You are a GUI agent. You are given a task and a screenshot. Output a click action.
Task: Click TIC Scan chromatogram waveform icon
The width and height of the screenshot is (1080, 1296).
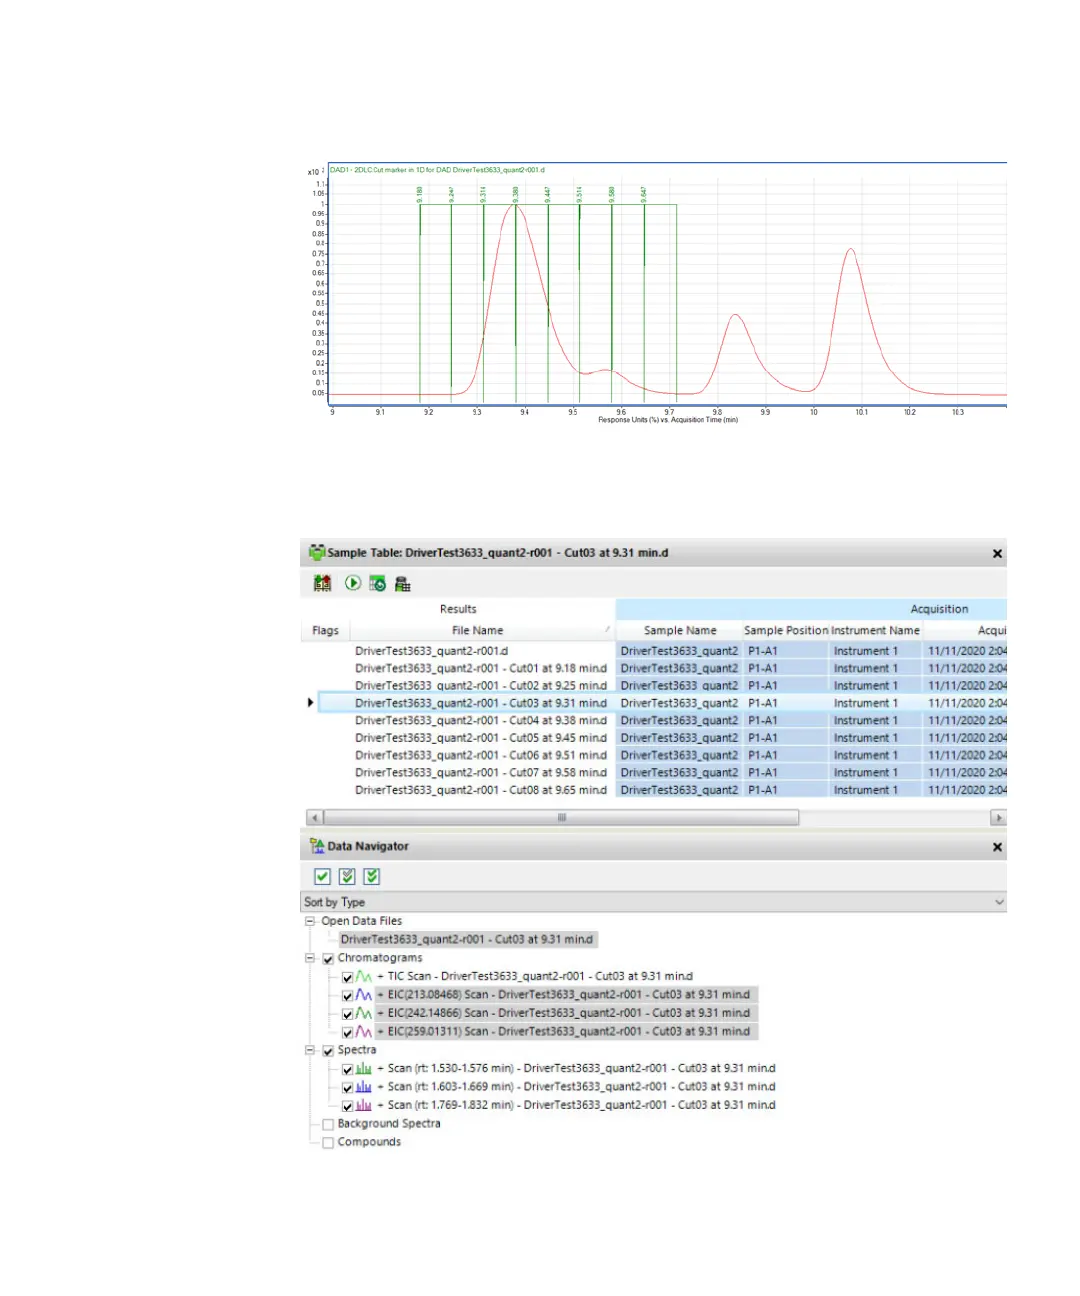point(364,977)
